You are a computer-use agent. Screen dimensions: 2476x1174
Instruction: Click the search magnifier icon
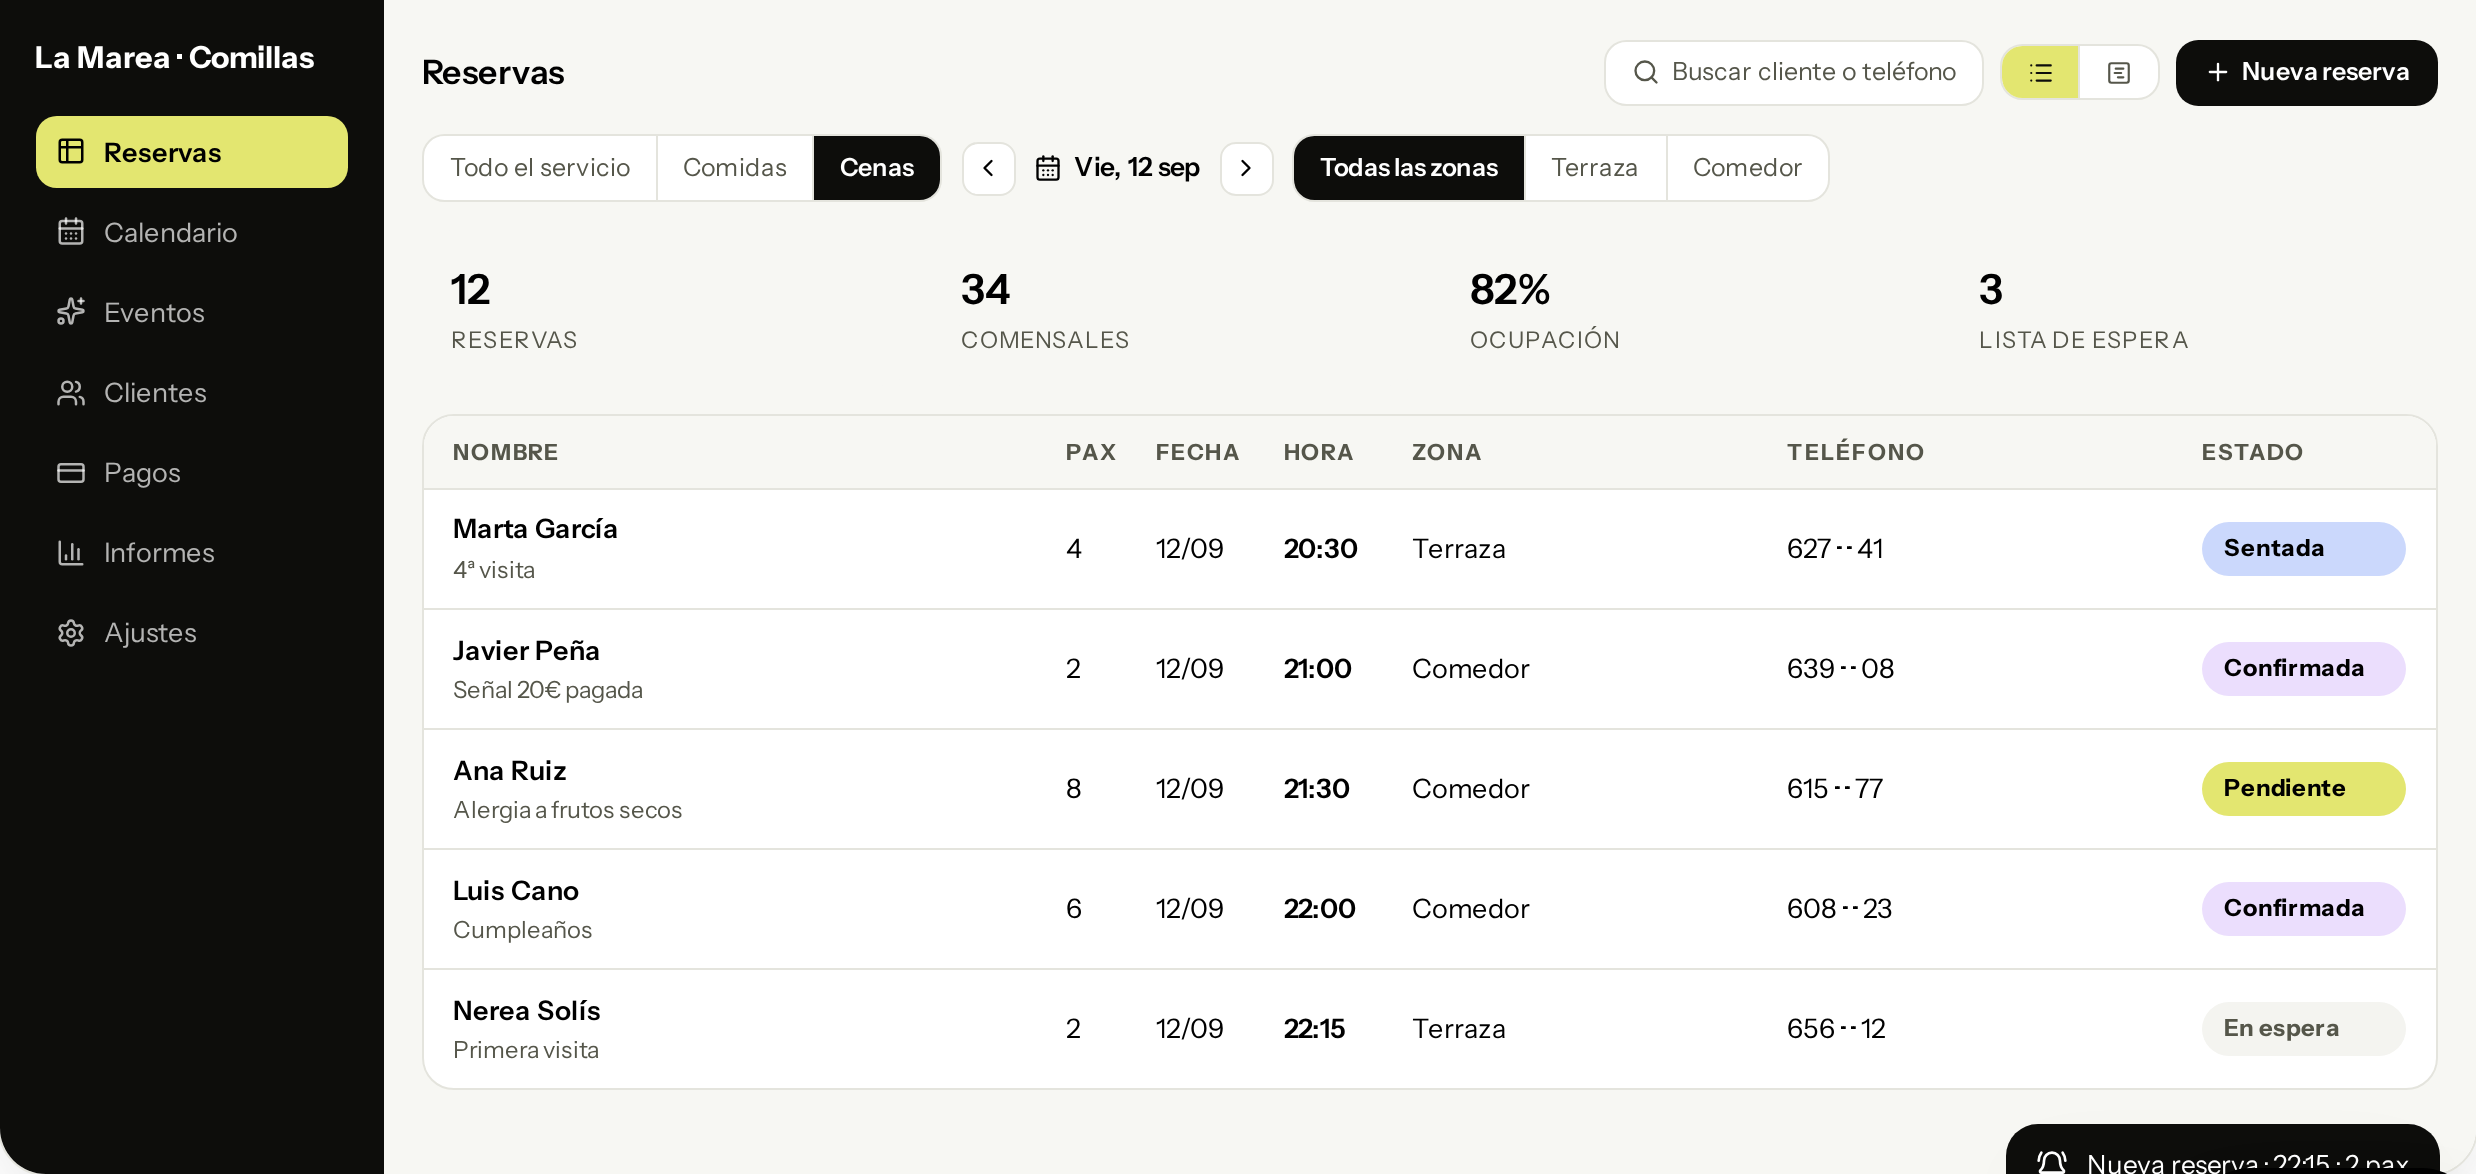[x=1645, y=72]
